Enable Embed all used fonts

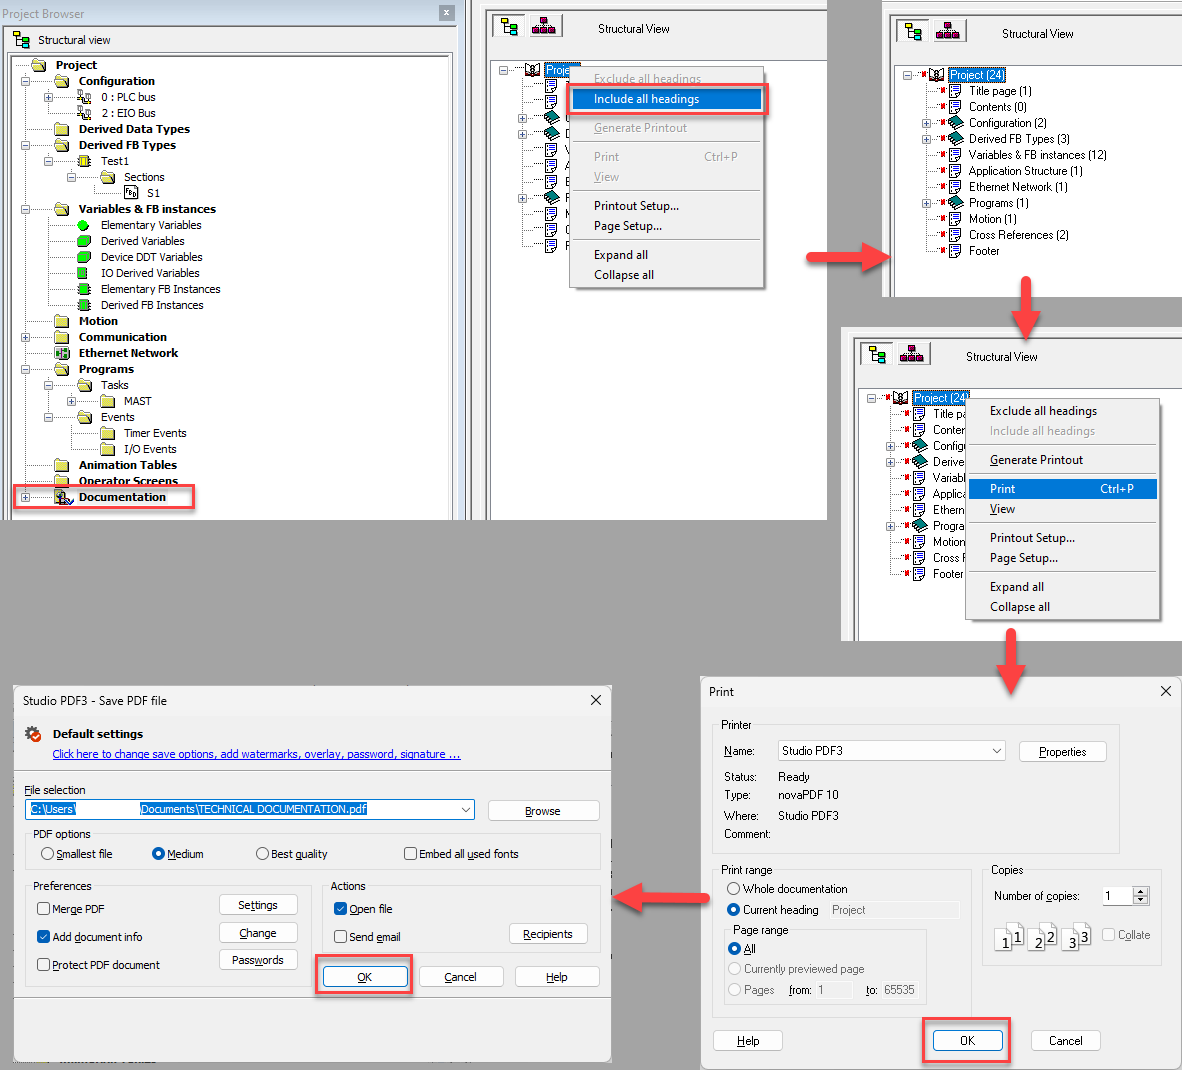click(x=411, y=854)
